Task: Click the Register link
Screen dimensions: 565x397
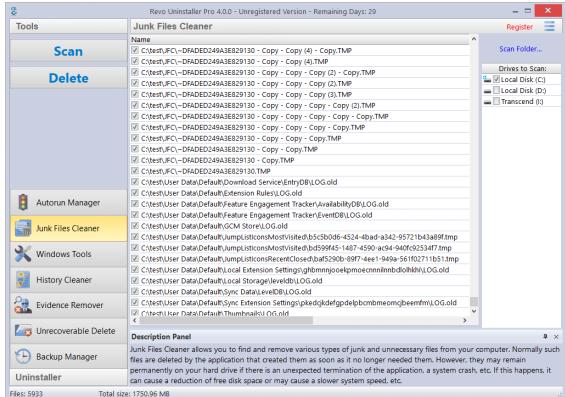Action: click(519, 27)
